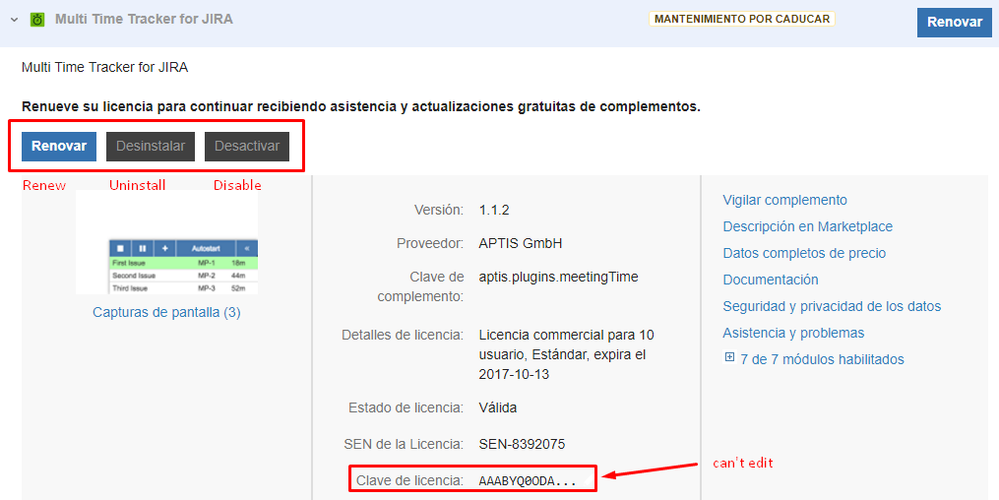Click the 7 de 7 módulos habilitados link
This screenshot has height=500, width=999.
point(822,359)
